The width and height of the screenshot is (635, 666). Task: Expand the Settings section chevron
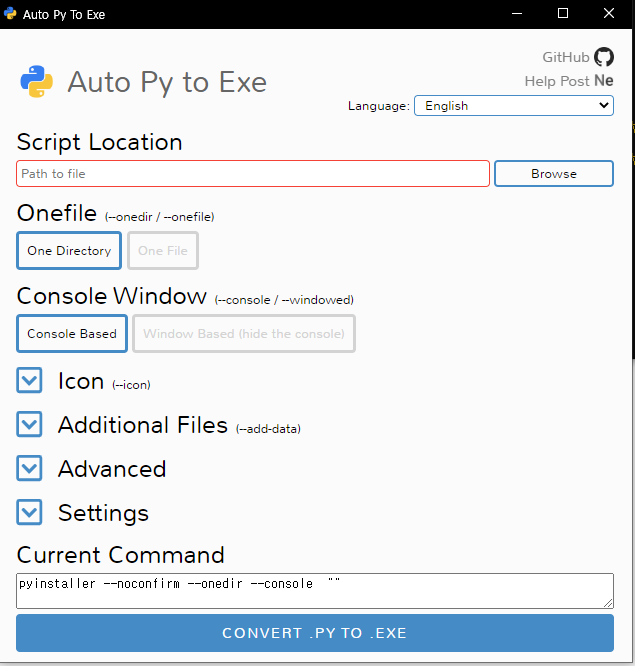(x=29, y=512)
